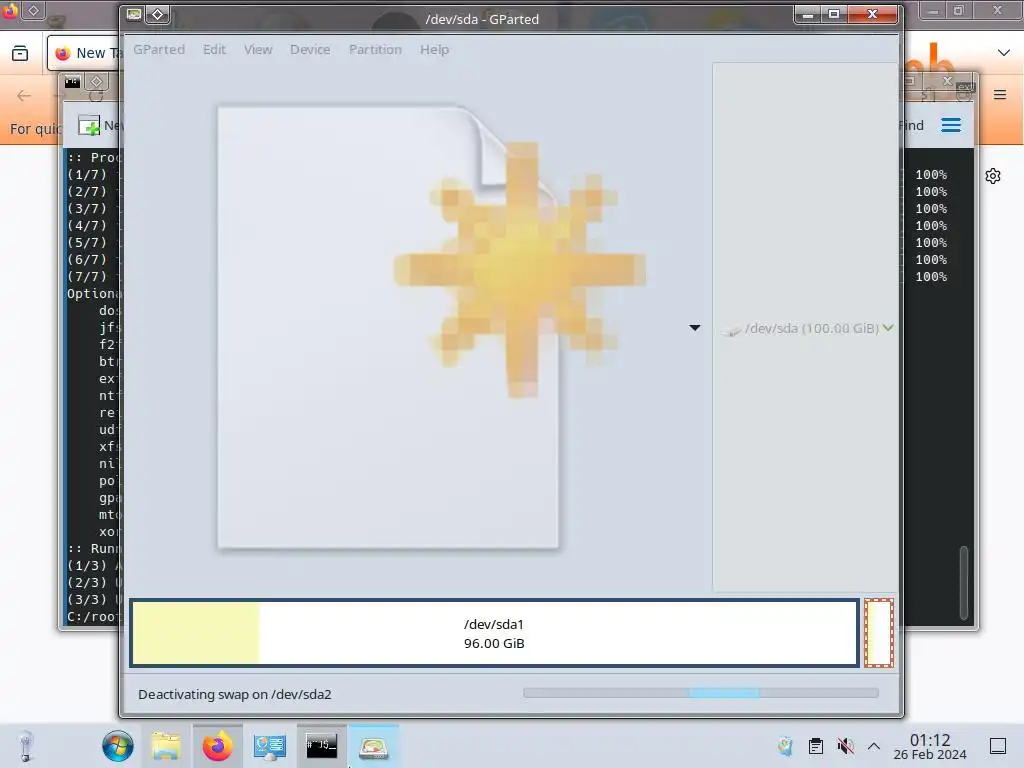
Task: Click the terminal window's diamond pin button
Action: pyautogui.click(x=96, y=82)
